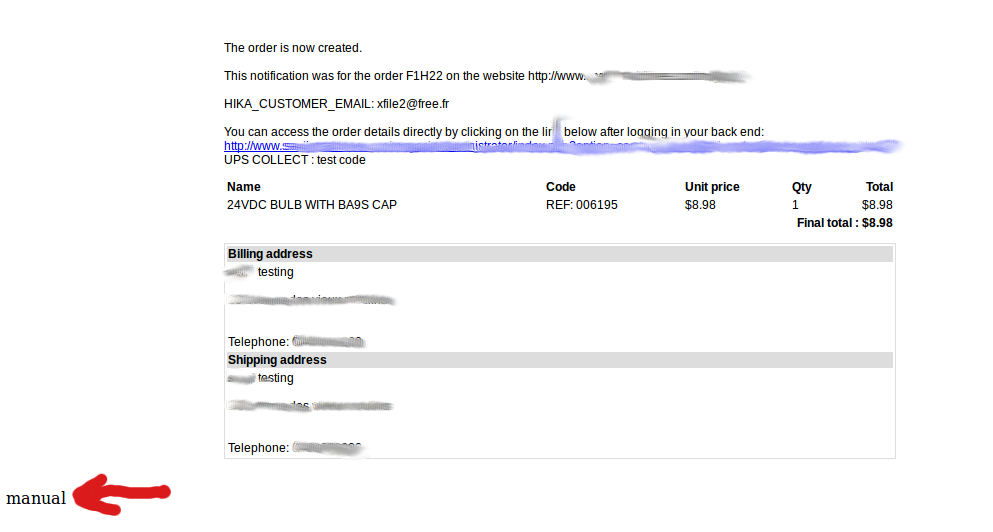Click the Shipping address header bar
The image size is (993, 532).
point(560,360)
